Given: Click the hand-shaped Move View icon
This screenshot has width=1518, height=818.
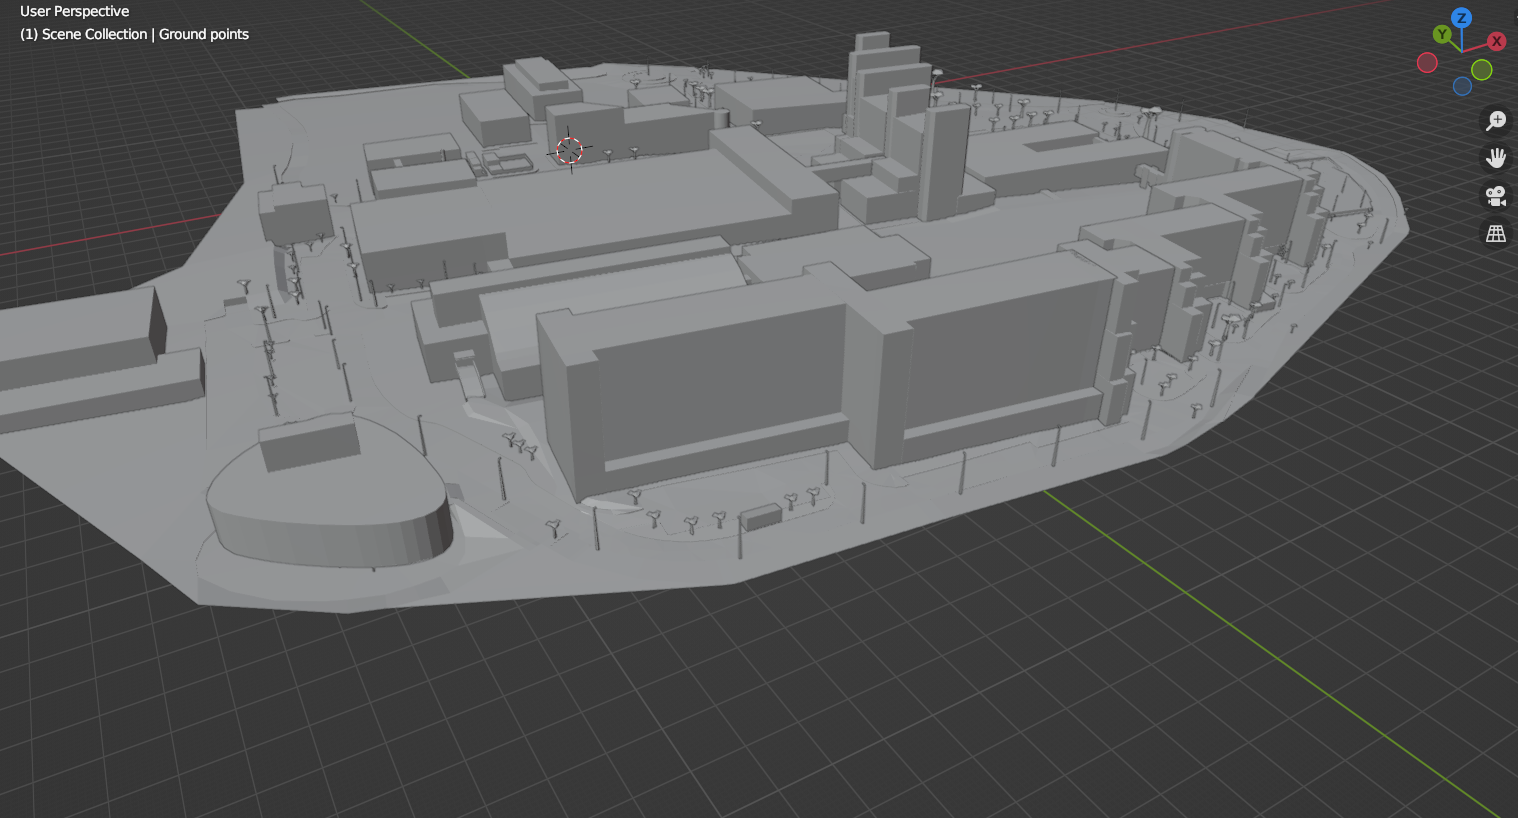Looking at the screenshot, I should (1495, 157).
